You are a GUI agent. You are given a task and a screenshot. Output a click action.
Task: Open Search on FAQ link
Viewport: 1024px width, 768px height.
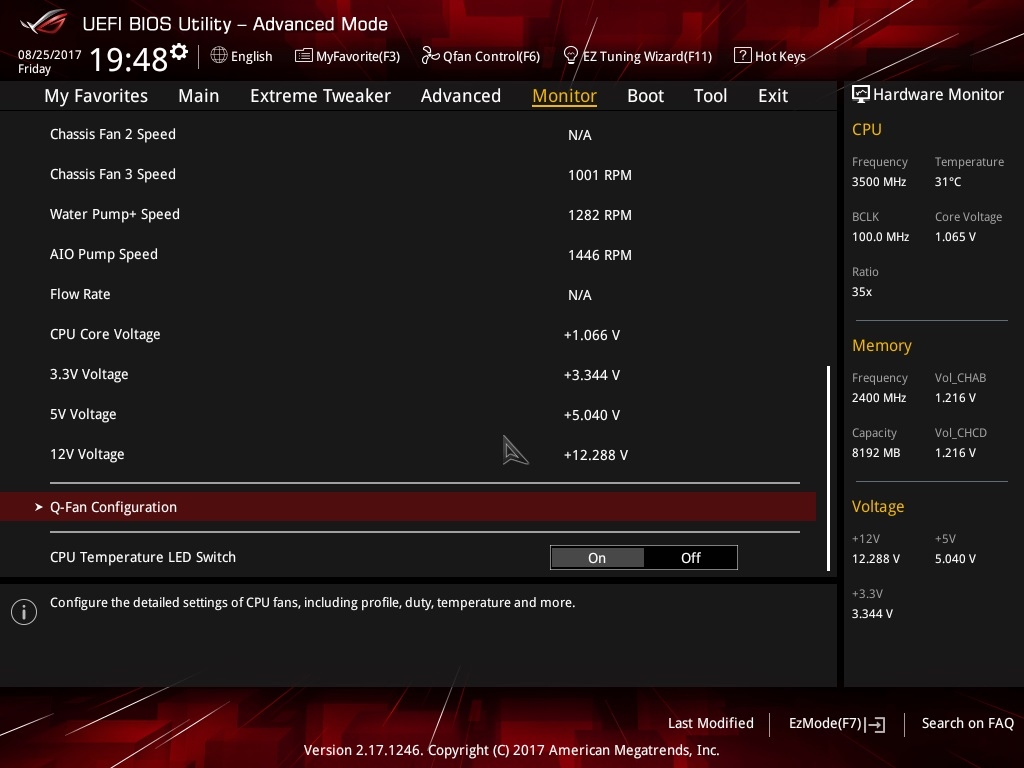point(967,723)
